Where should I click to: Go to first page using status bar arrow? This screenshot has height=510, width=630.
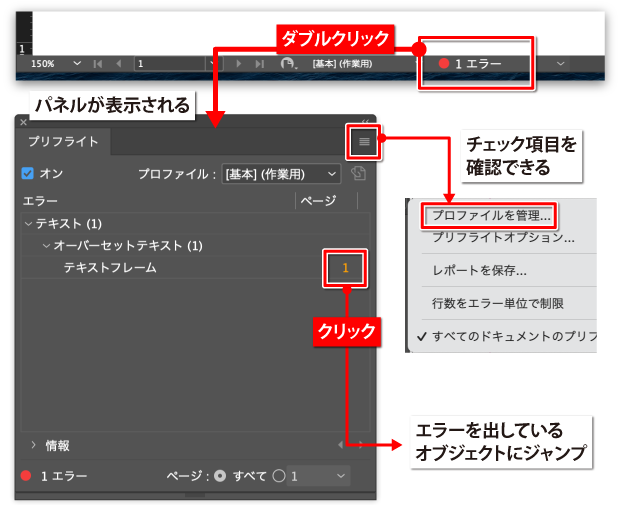click(x=98, y=63)
